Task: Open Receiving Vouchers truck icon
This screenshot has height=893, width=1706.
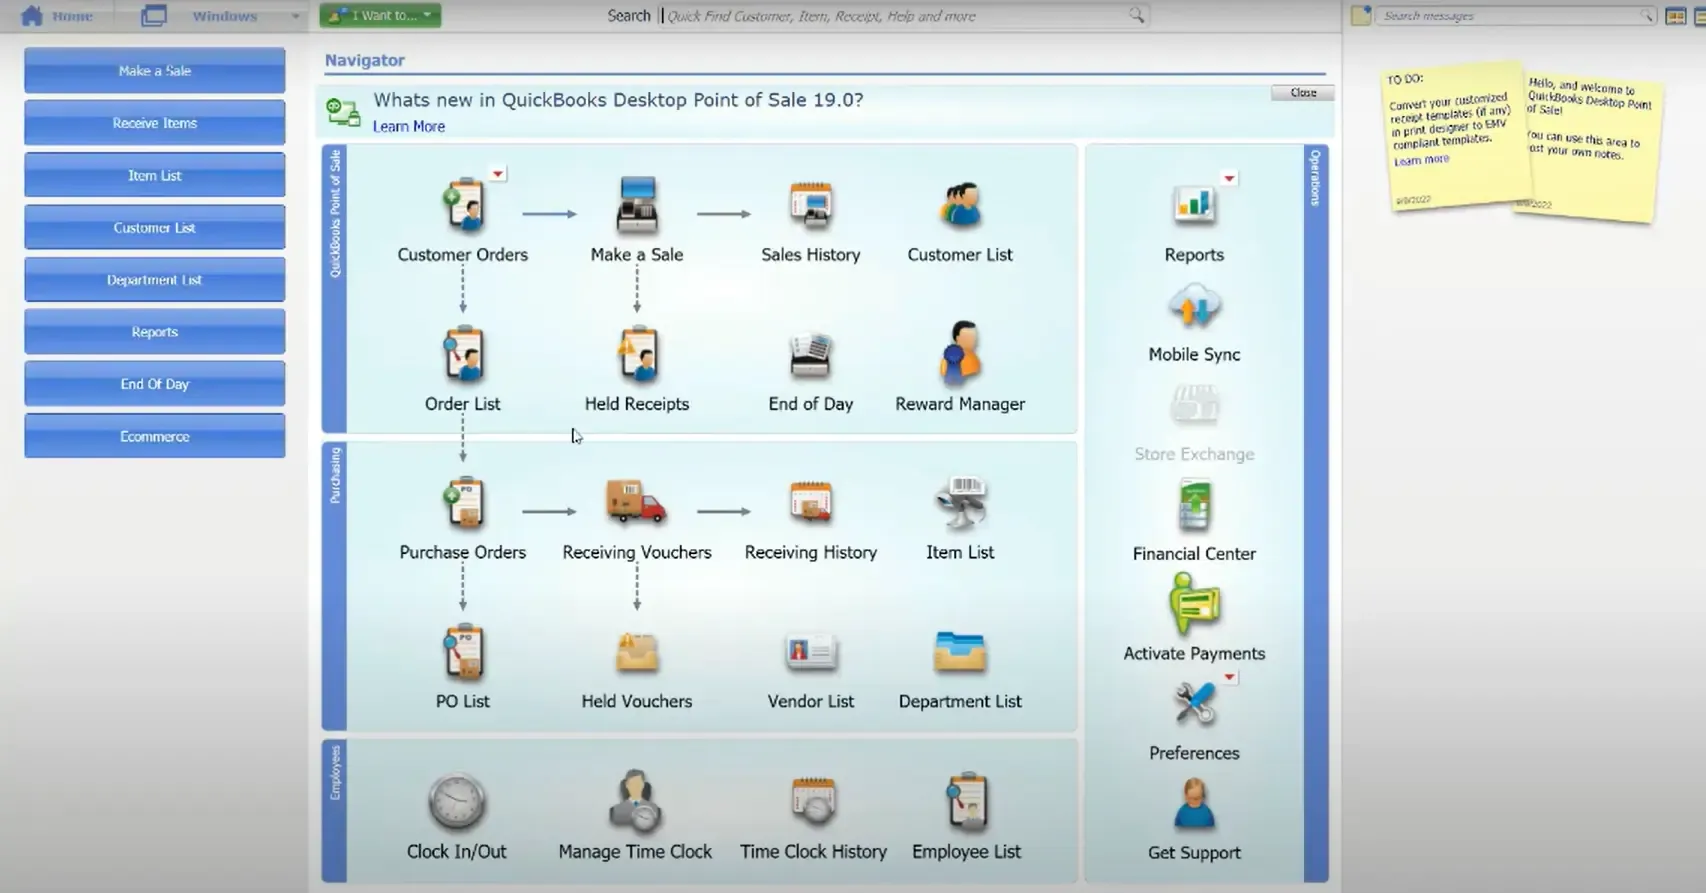Action: [636, 502]
